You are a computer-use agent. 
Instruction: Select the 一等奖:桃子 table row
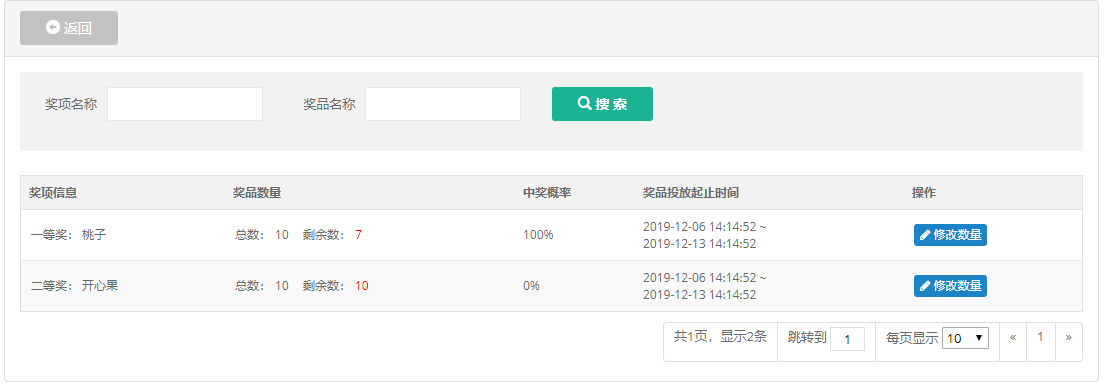pyautogui.click(x=551, y=235)
